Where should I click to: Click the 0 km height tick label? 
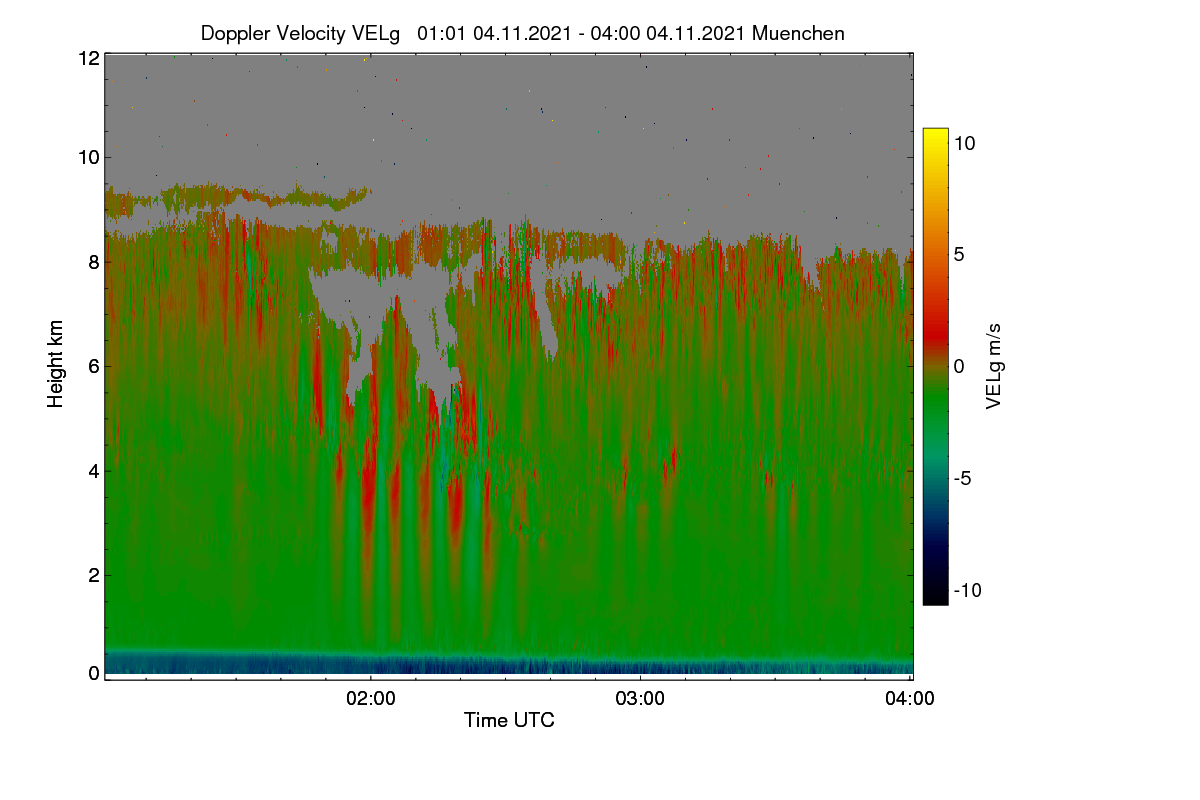94,673
